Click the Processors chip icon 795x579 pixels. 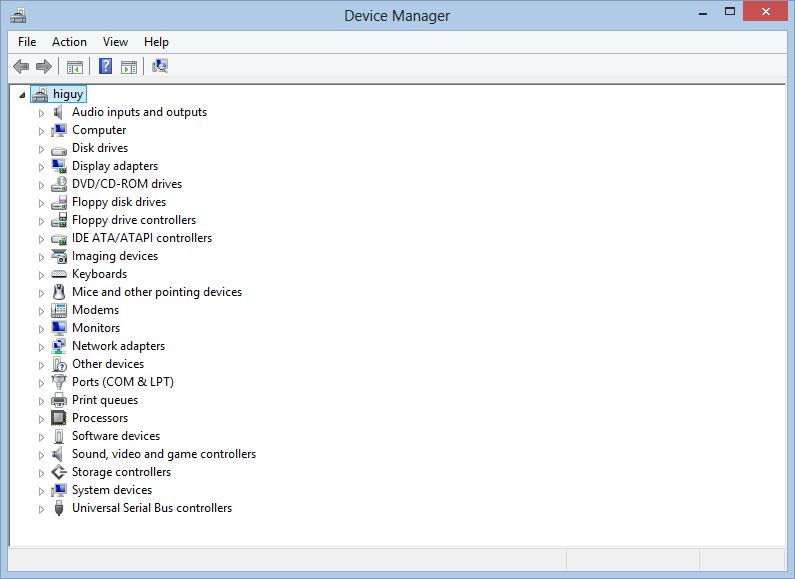[x=59, y=418]
